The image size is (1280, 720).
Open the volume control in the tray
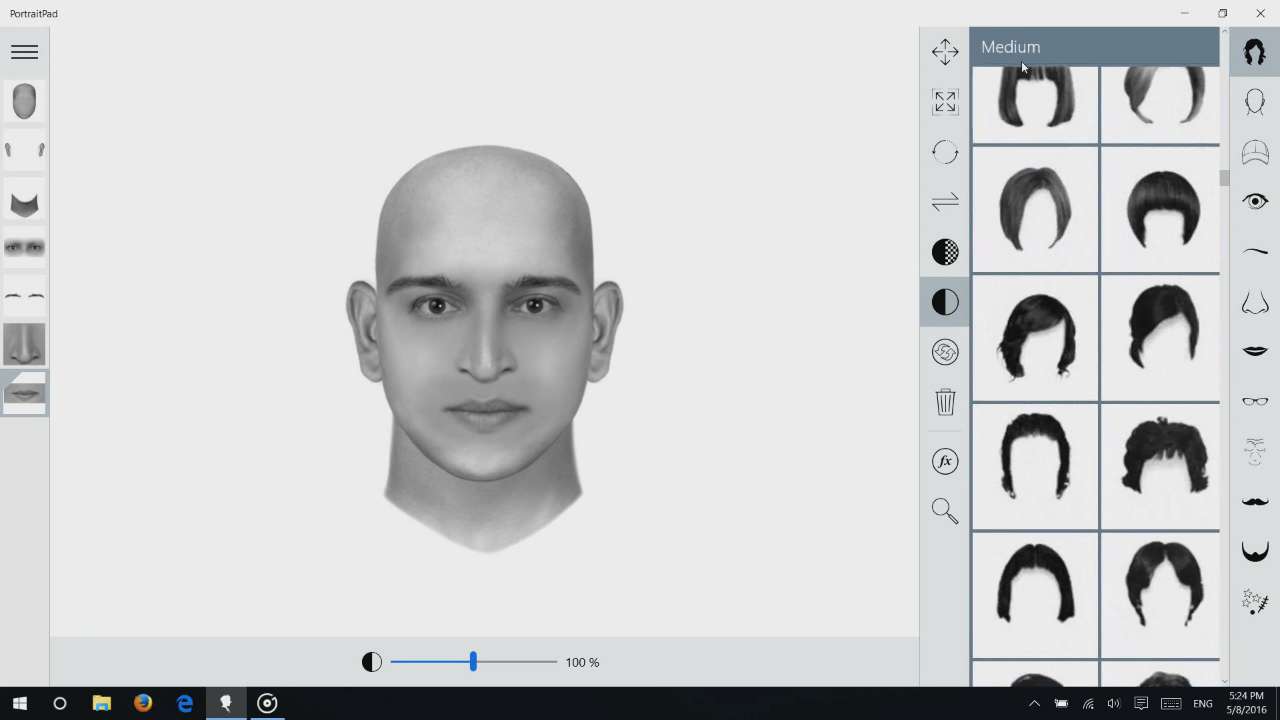click(x=1113, y=704)
